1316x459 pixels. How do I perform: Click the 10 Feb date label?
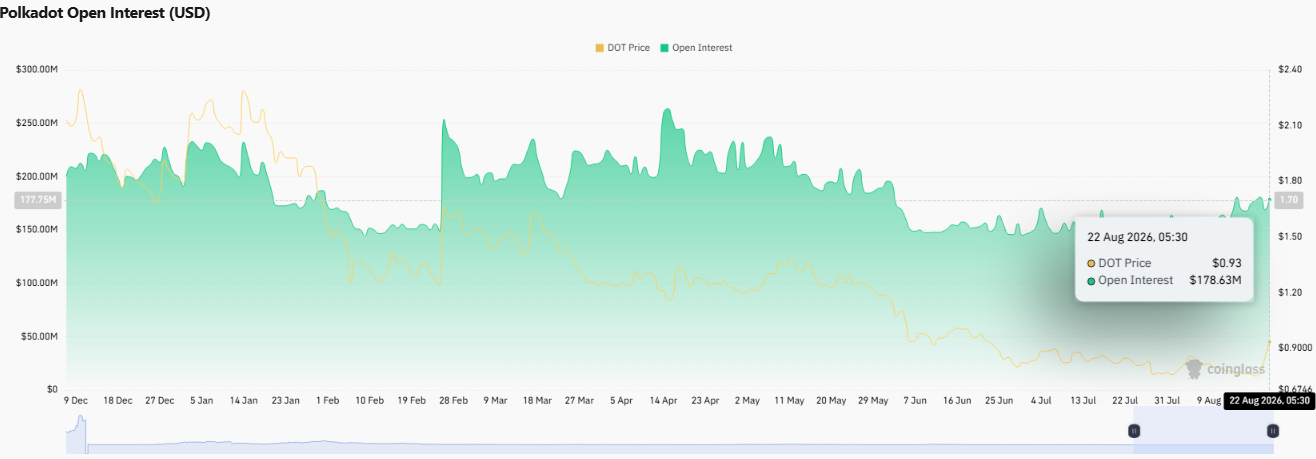(369, 400)
